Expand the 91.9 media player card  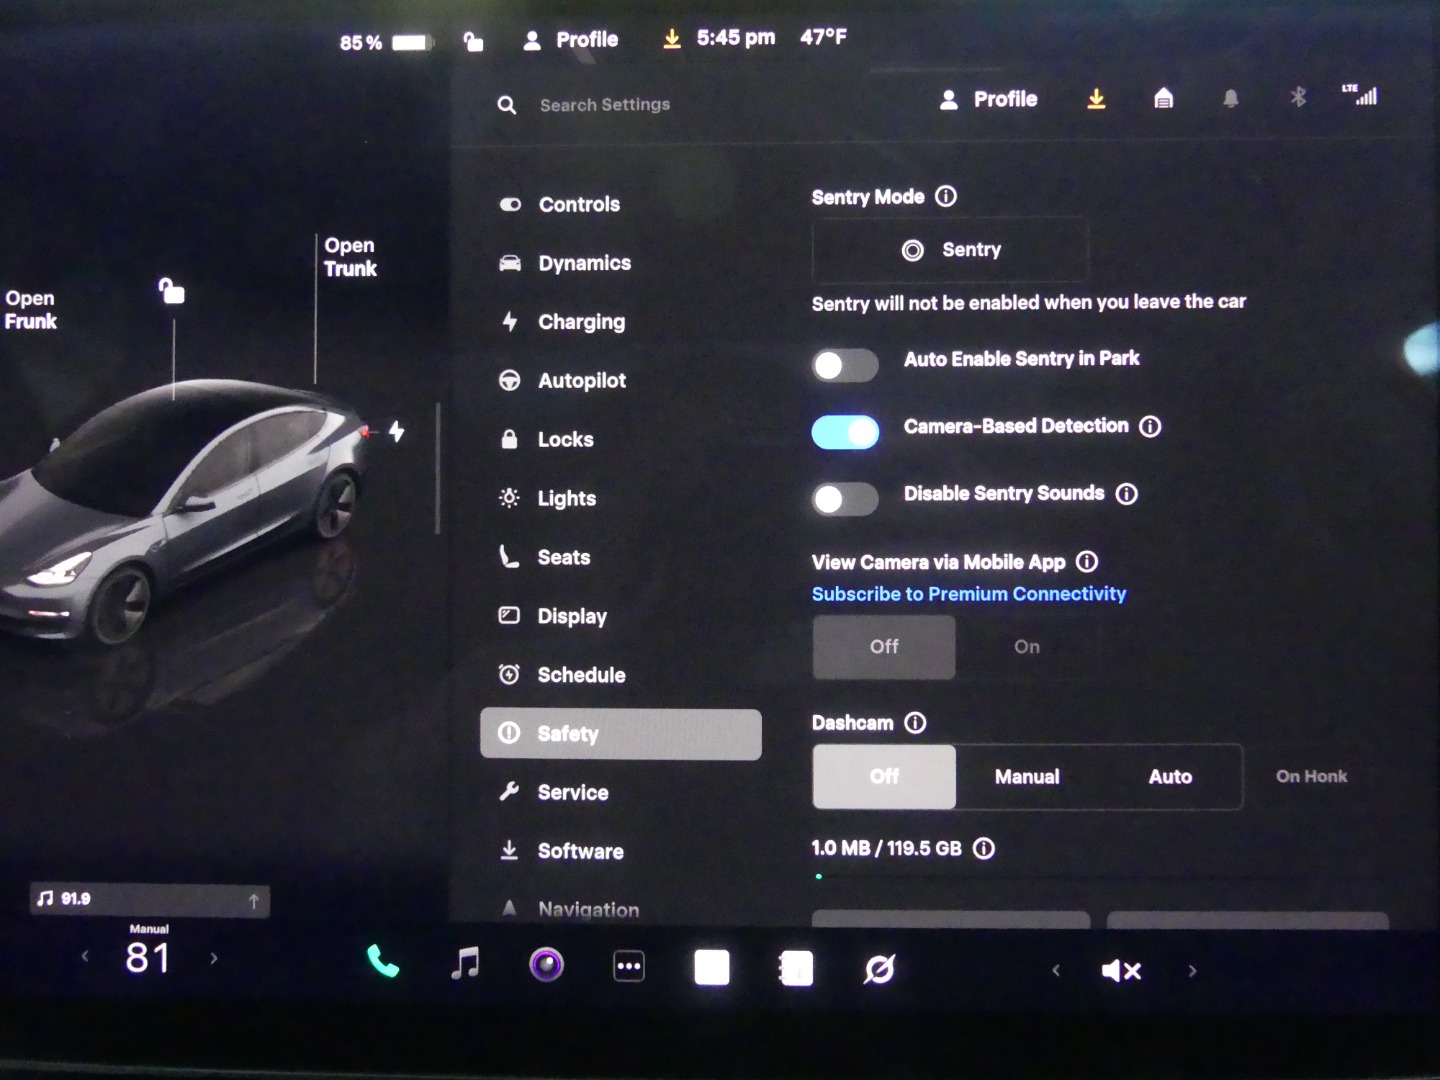tap(150, 900)
